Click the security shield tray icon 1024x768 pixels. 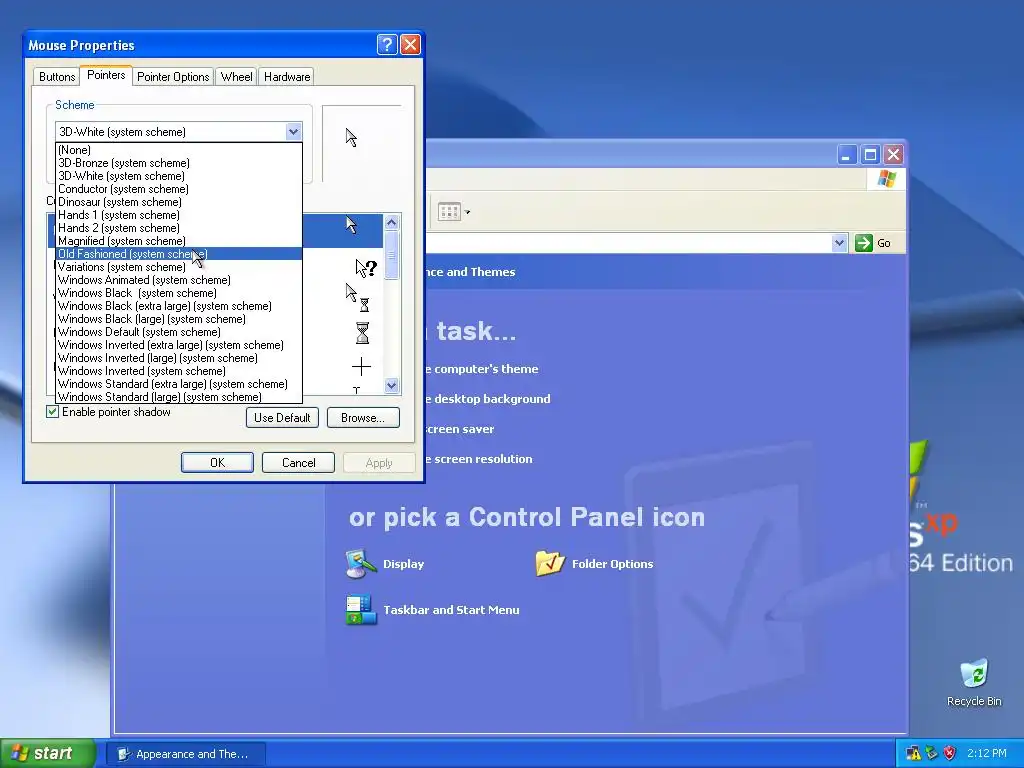tap(950, 753)
